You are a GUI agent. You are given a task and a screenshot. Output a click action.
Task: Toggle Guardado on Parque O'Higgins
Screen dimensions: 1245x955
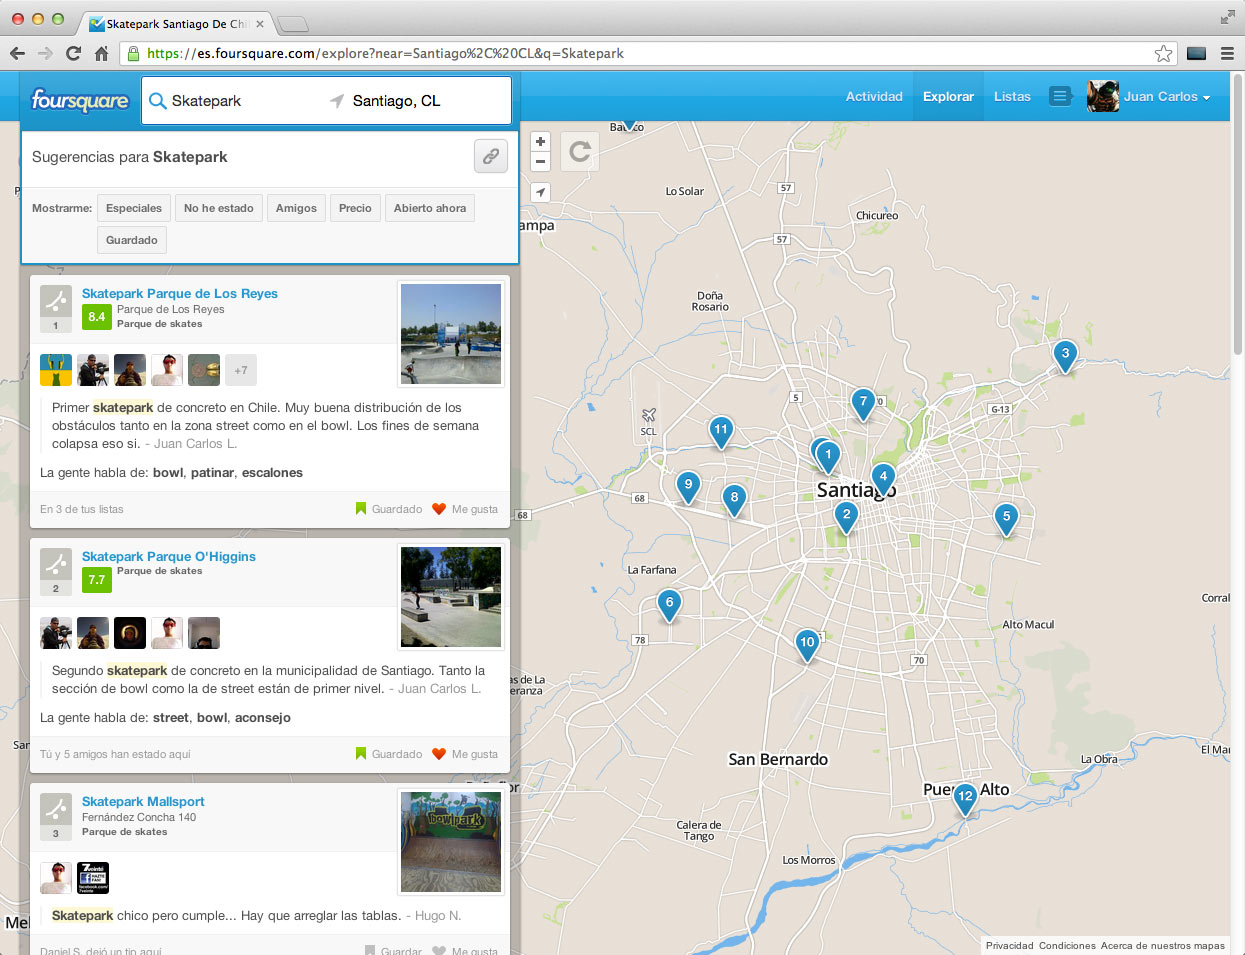click(x=389, y=754)
